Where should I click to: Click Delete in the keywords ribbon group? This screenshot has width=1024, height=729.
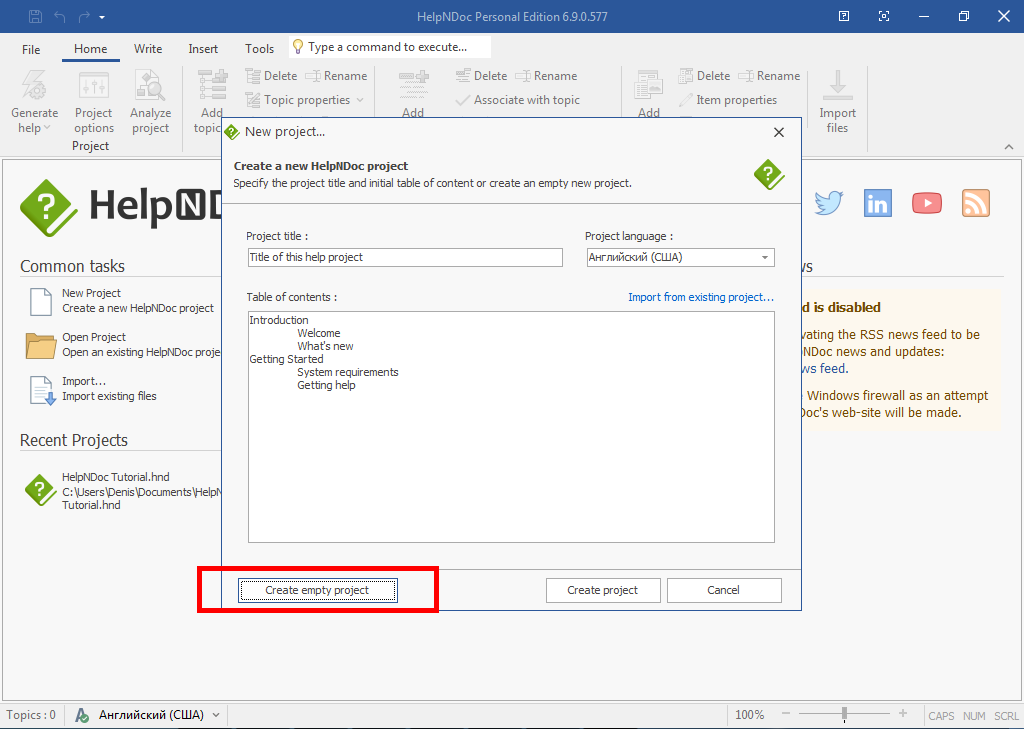click(482, 76)
